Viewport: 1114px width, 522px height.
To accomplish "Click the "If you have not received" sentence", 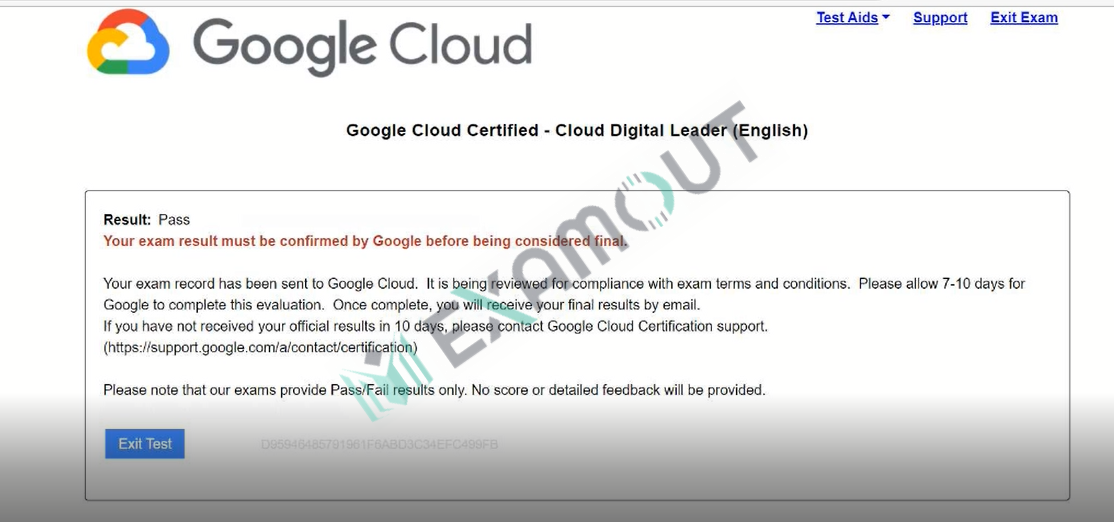I will [436, 327].
